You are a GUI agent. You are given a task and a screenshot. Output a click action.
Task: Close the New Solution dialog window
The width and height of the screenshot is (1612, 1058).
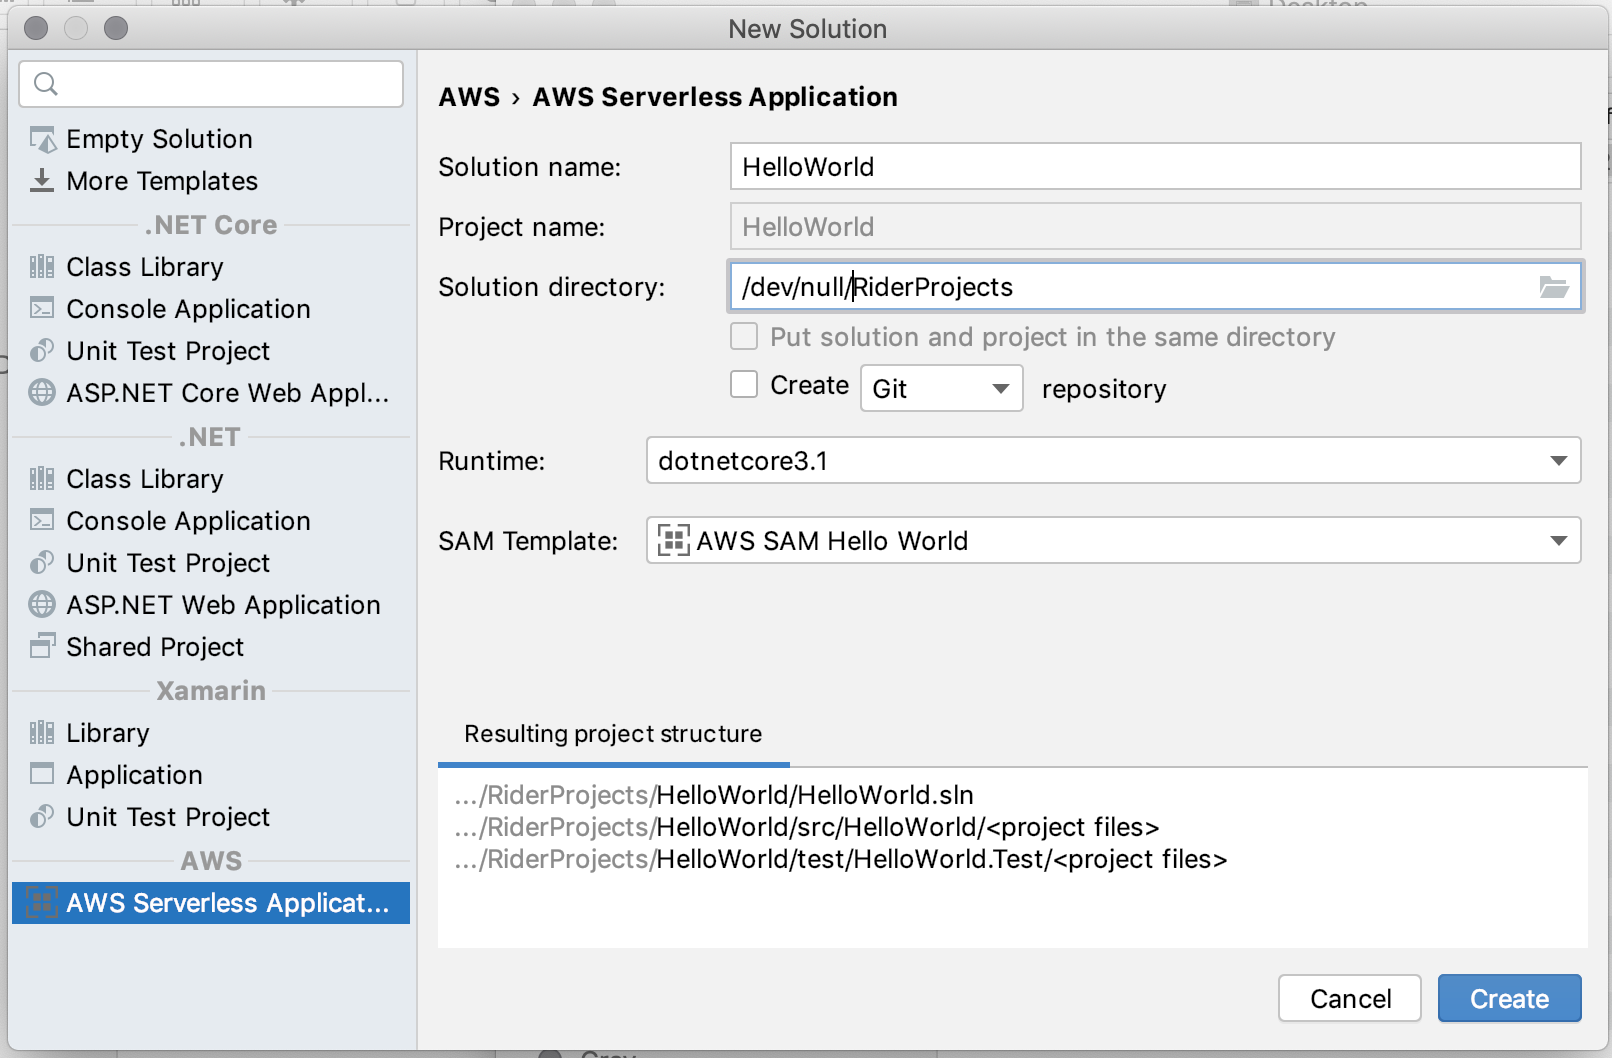coord(36,28)
